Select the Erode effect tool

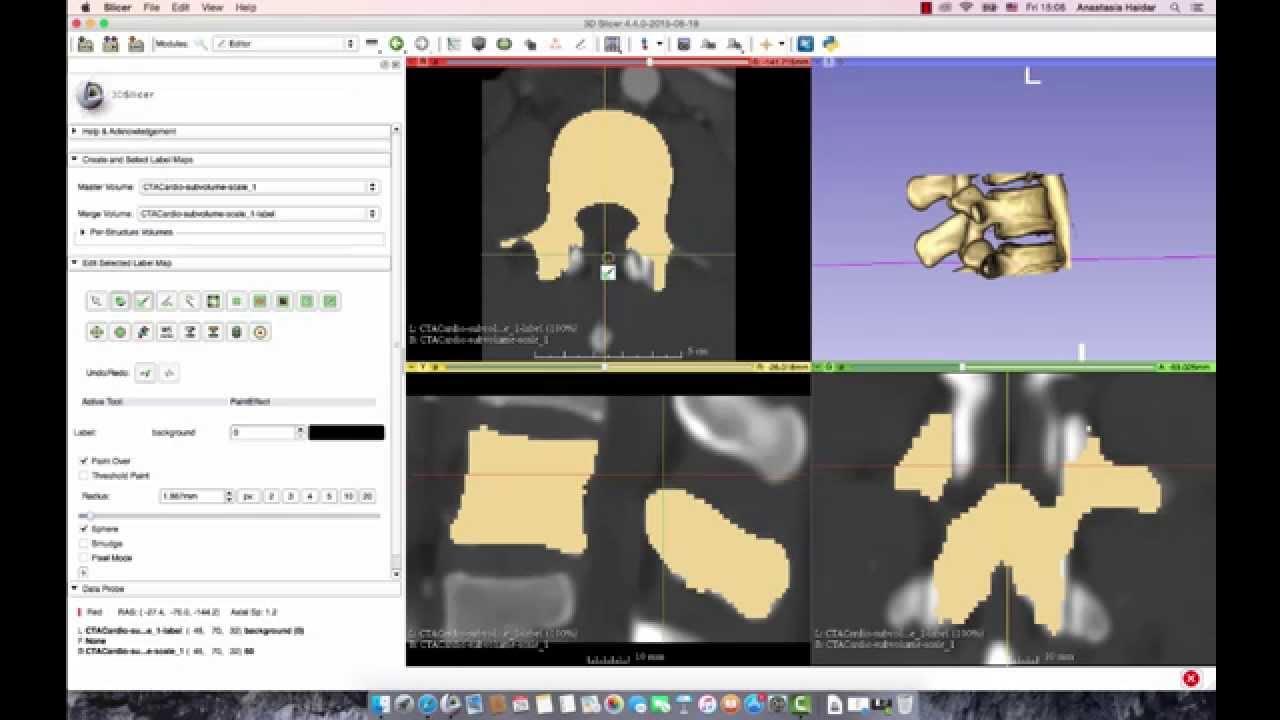[x=96, y=332]
